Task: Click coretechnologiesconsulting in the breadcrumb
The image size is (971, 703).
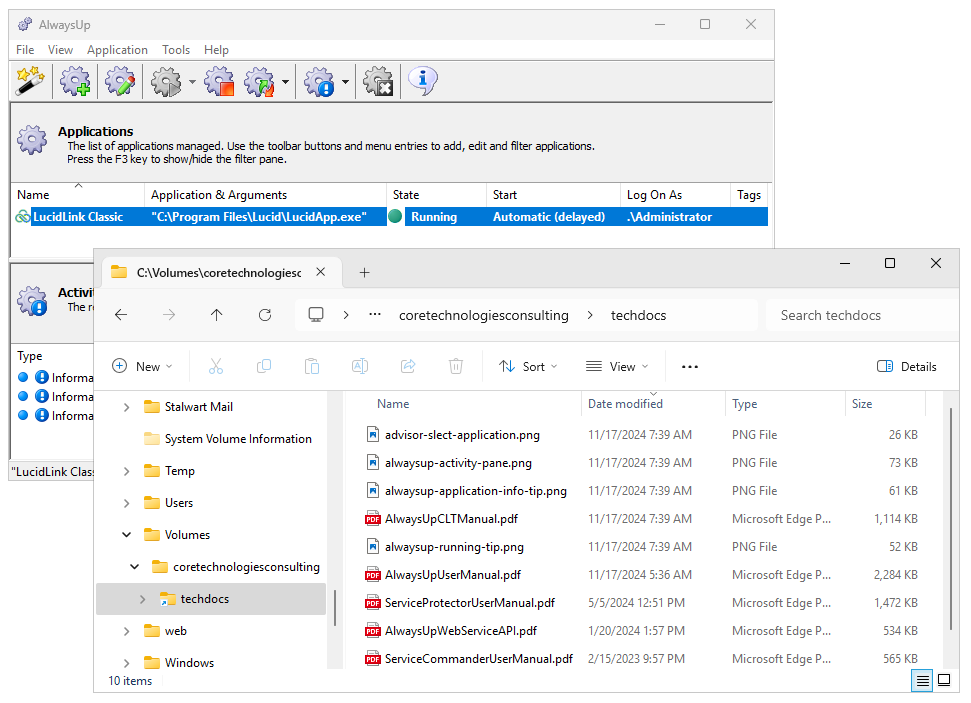Action: tap(484, 315)
